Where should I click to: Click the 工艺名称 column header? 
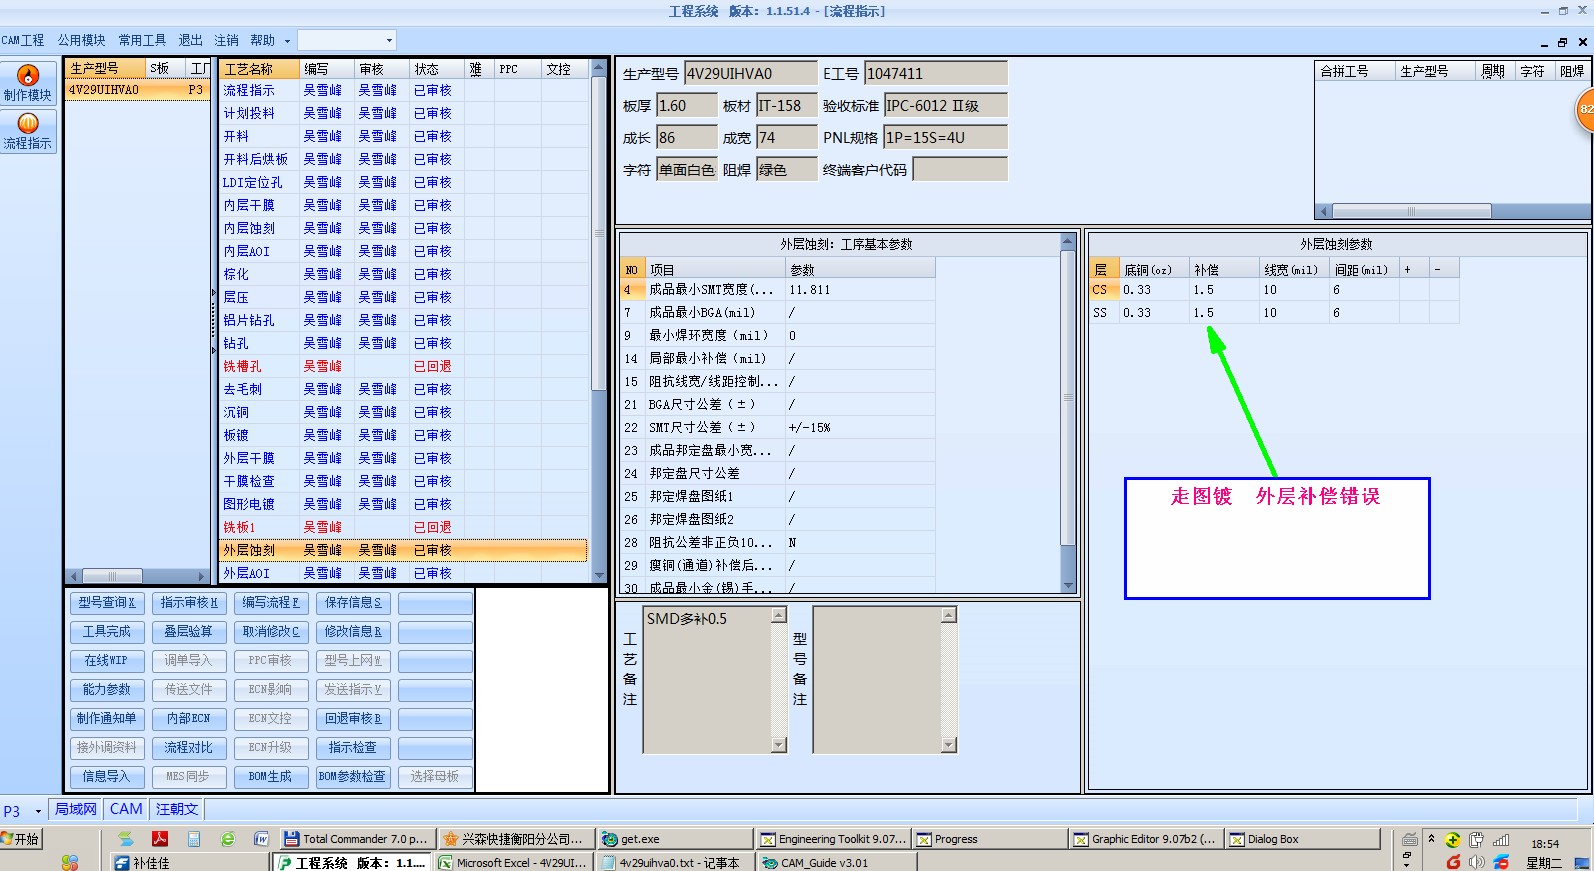pos(260,69)
